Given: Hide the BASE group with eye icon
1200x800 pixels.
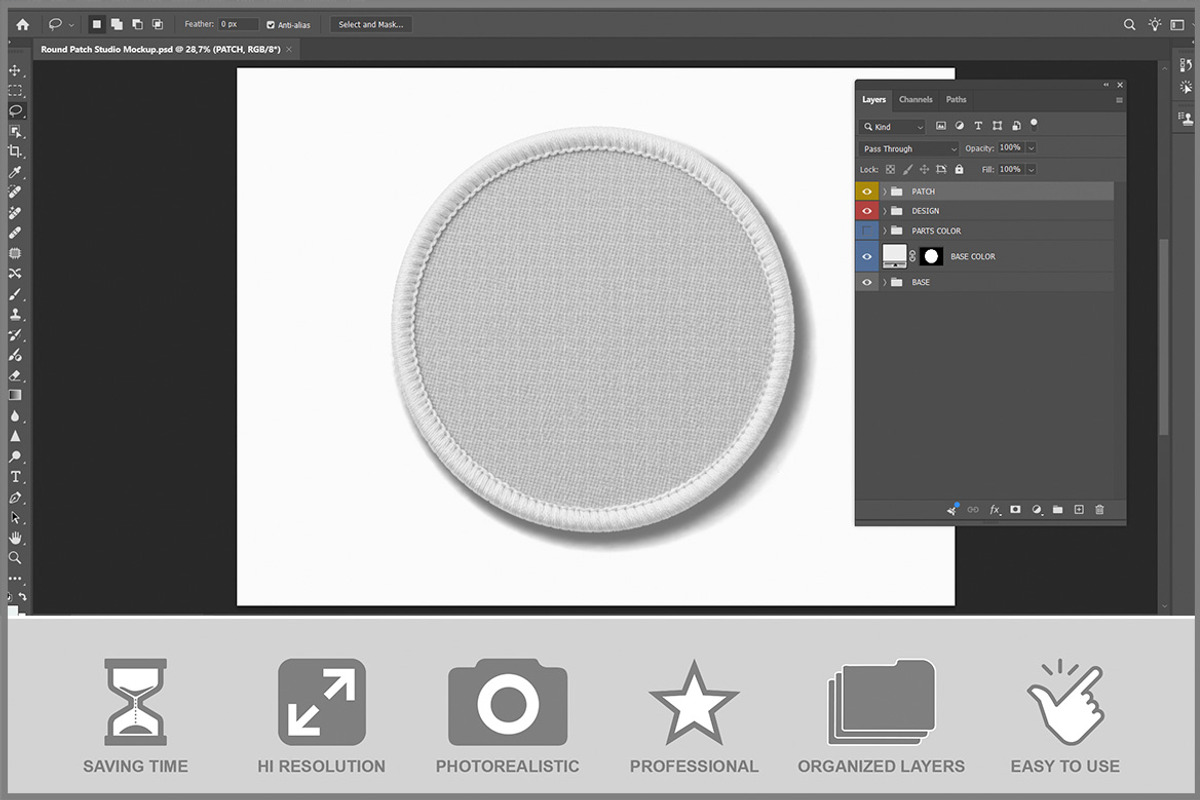Looking at the screenshot, I should point(867,282).
